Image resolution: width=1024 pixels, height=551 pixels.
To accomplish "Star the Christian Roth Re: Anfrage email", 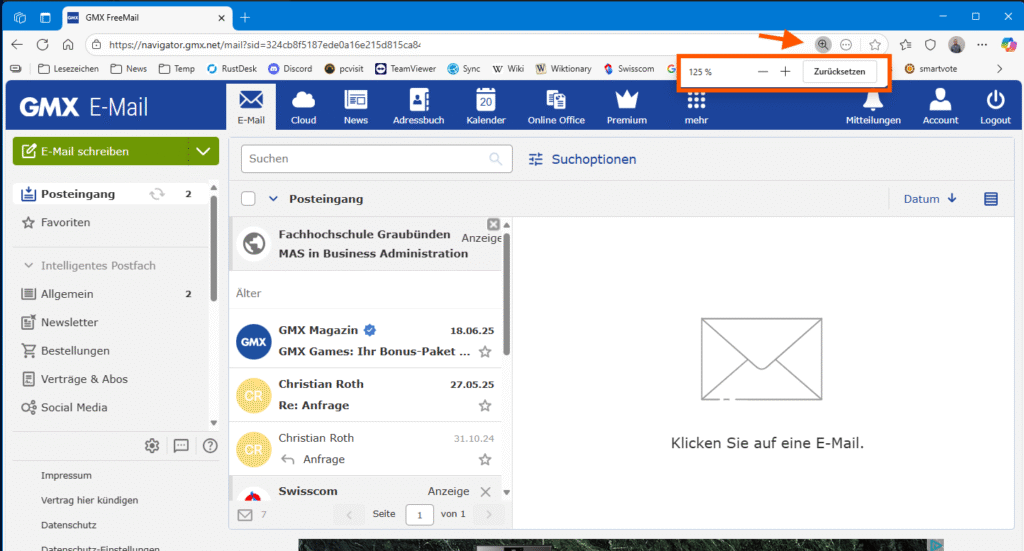I will click(485, 406).
